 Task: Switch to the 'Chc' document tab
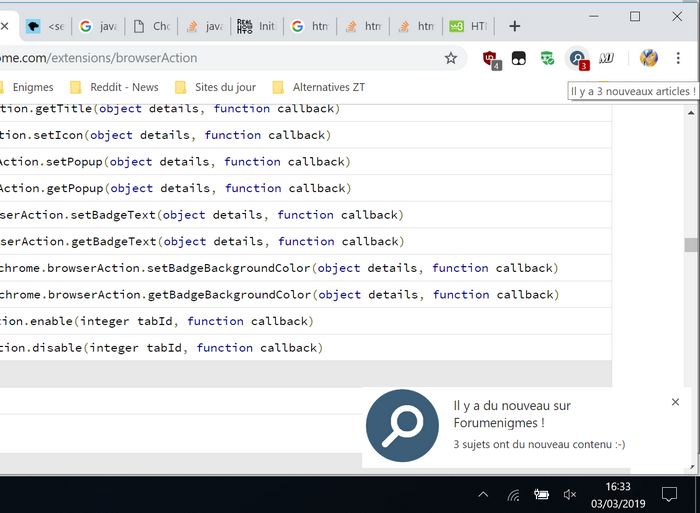(152, 26)
